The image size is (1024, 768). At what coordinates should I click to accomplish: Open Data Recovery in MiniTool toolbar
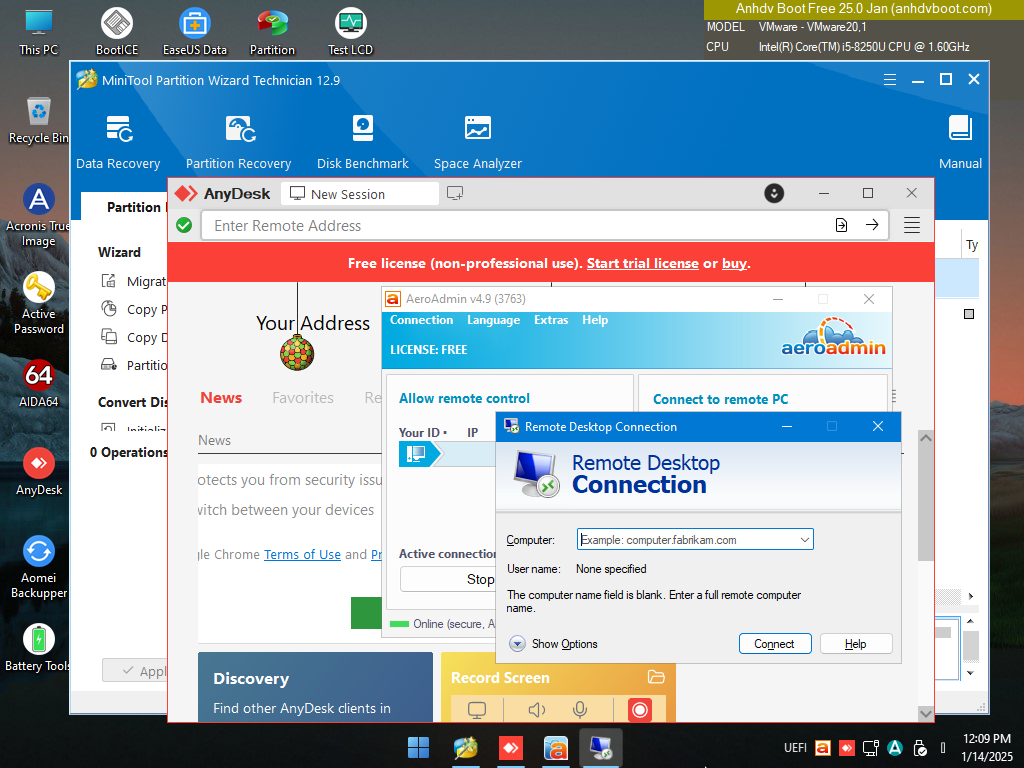pos(118,141)
